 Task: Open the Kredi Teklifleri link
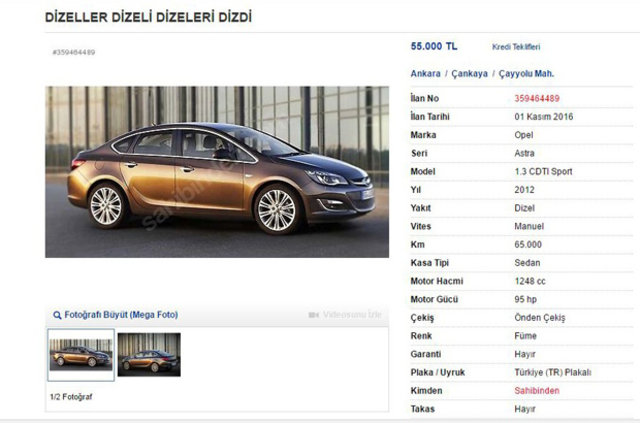coord(516,47)
